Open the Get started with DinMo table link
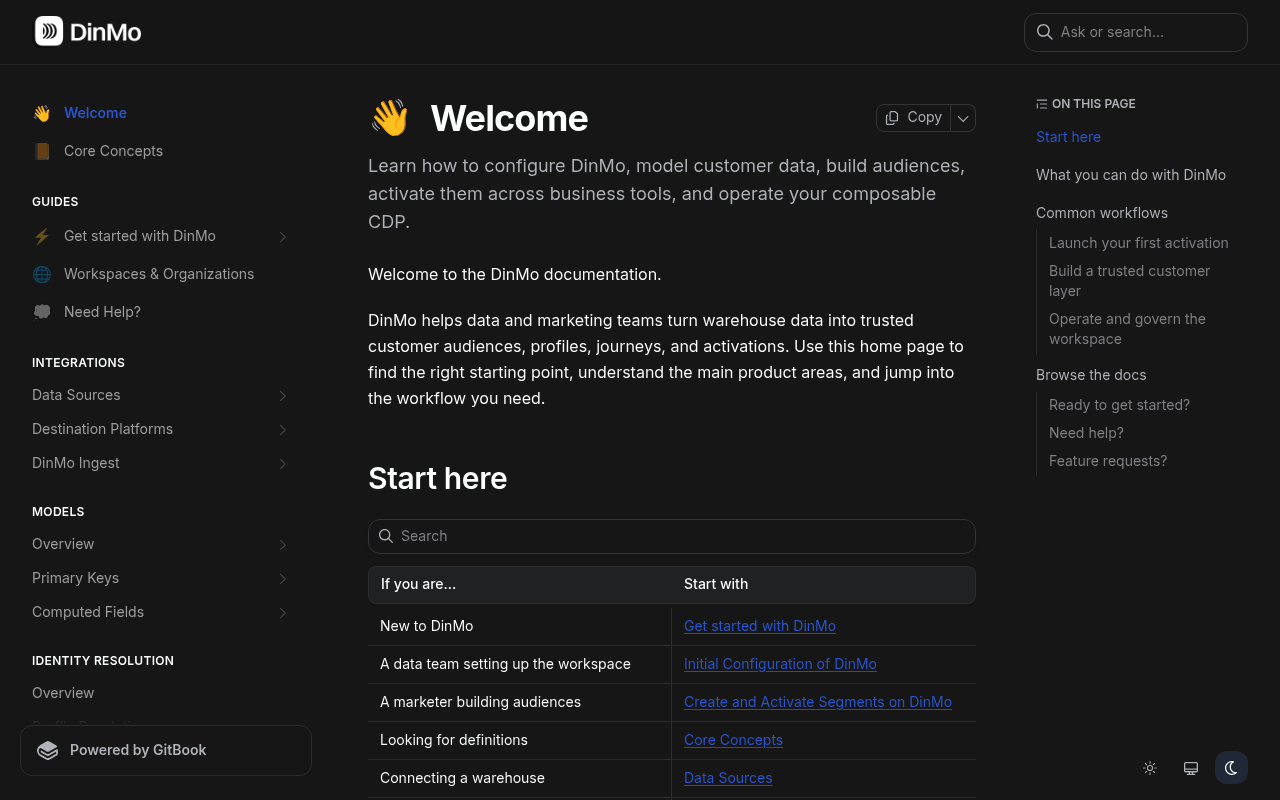Screen dimensions: 1280x800 coord(760,626)
